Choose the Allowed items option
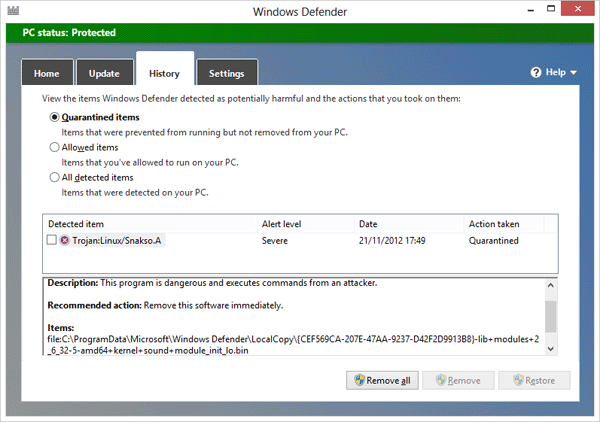The height and width of the screenshot is (422, 600). 54,147
